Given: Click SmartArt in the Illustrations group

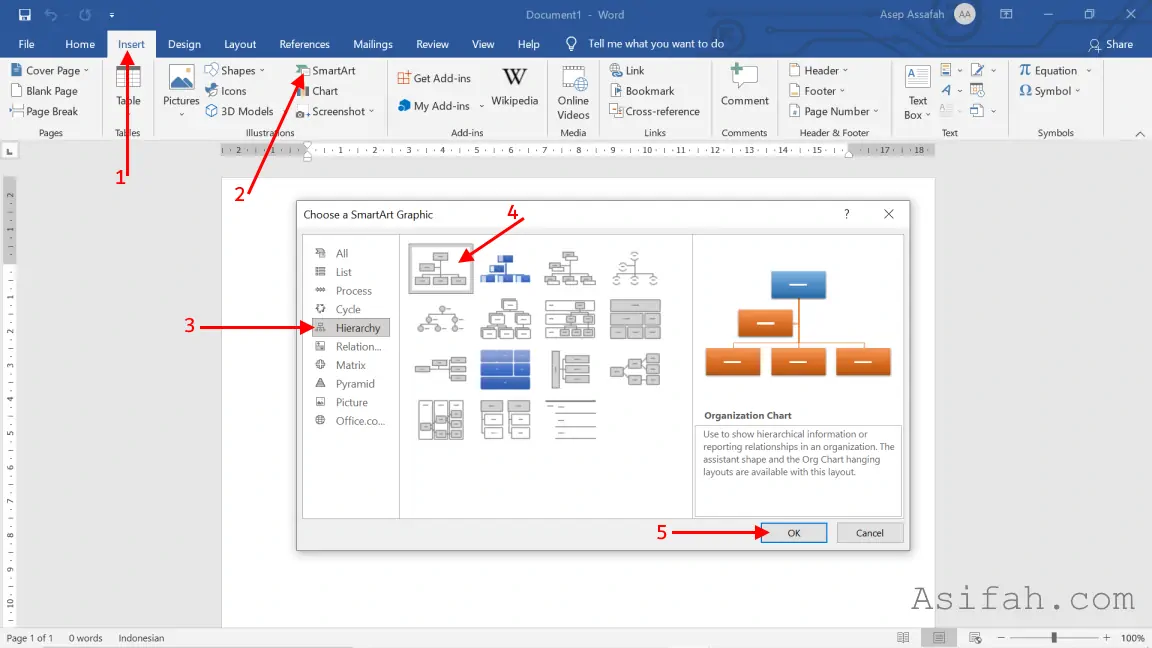Looking at the screenshot, I should [x=325, y=71].
